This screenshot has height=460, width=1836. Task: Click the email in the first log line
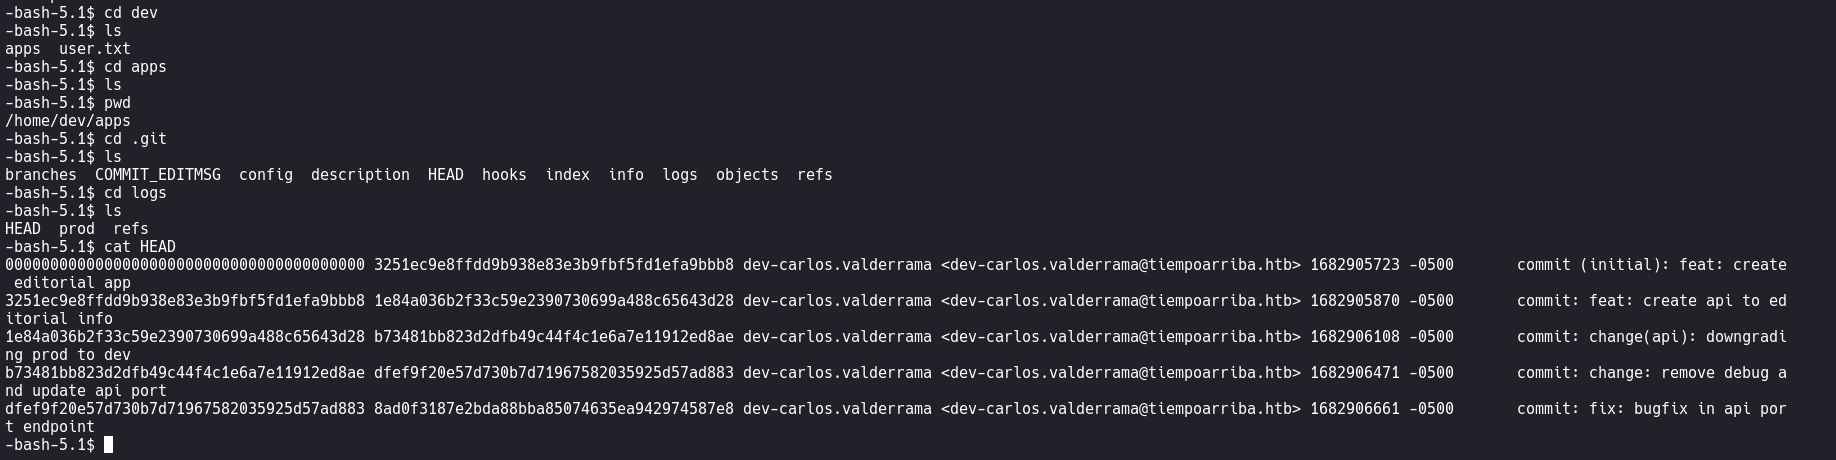click(x=1121, y=265)
